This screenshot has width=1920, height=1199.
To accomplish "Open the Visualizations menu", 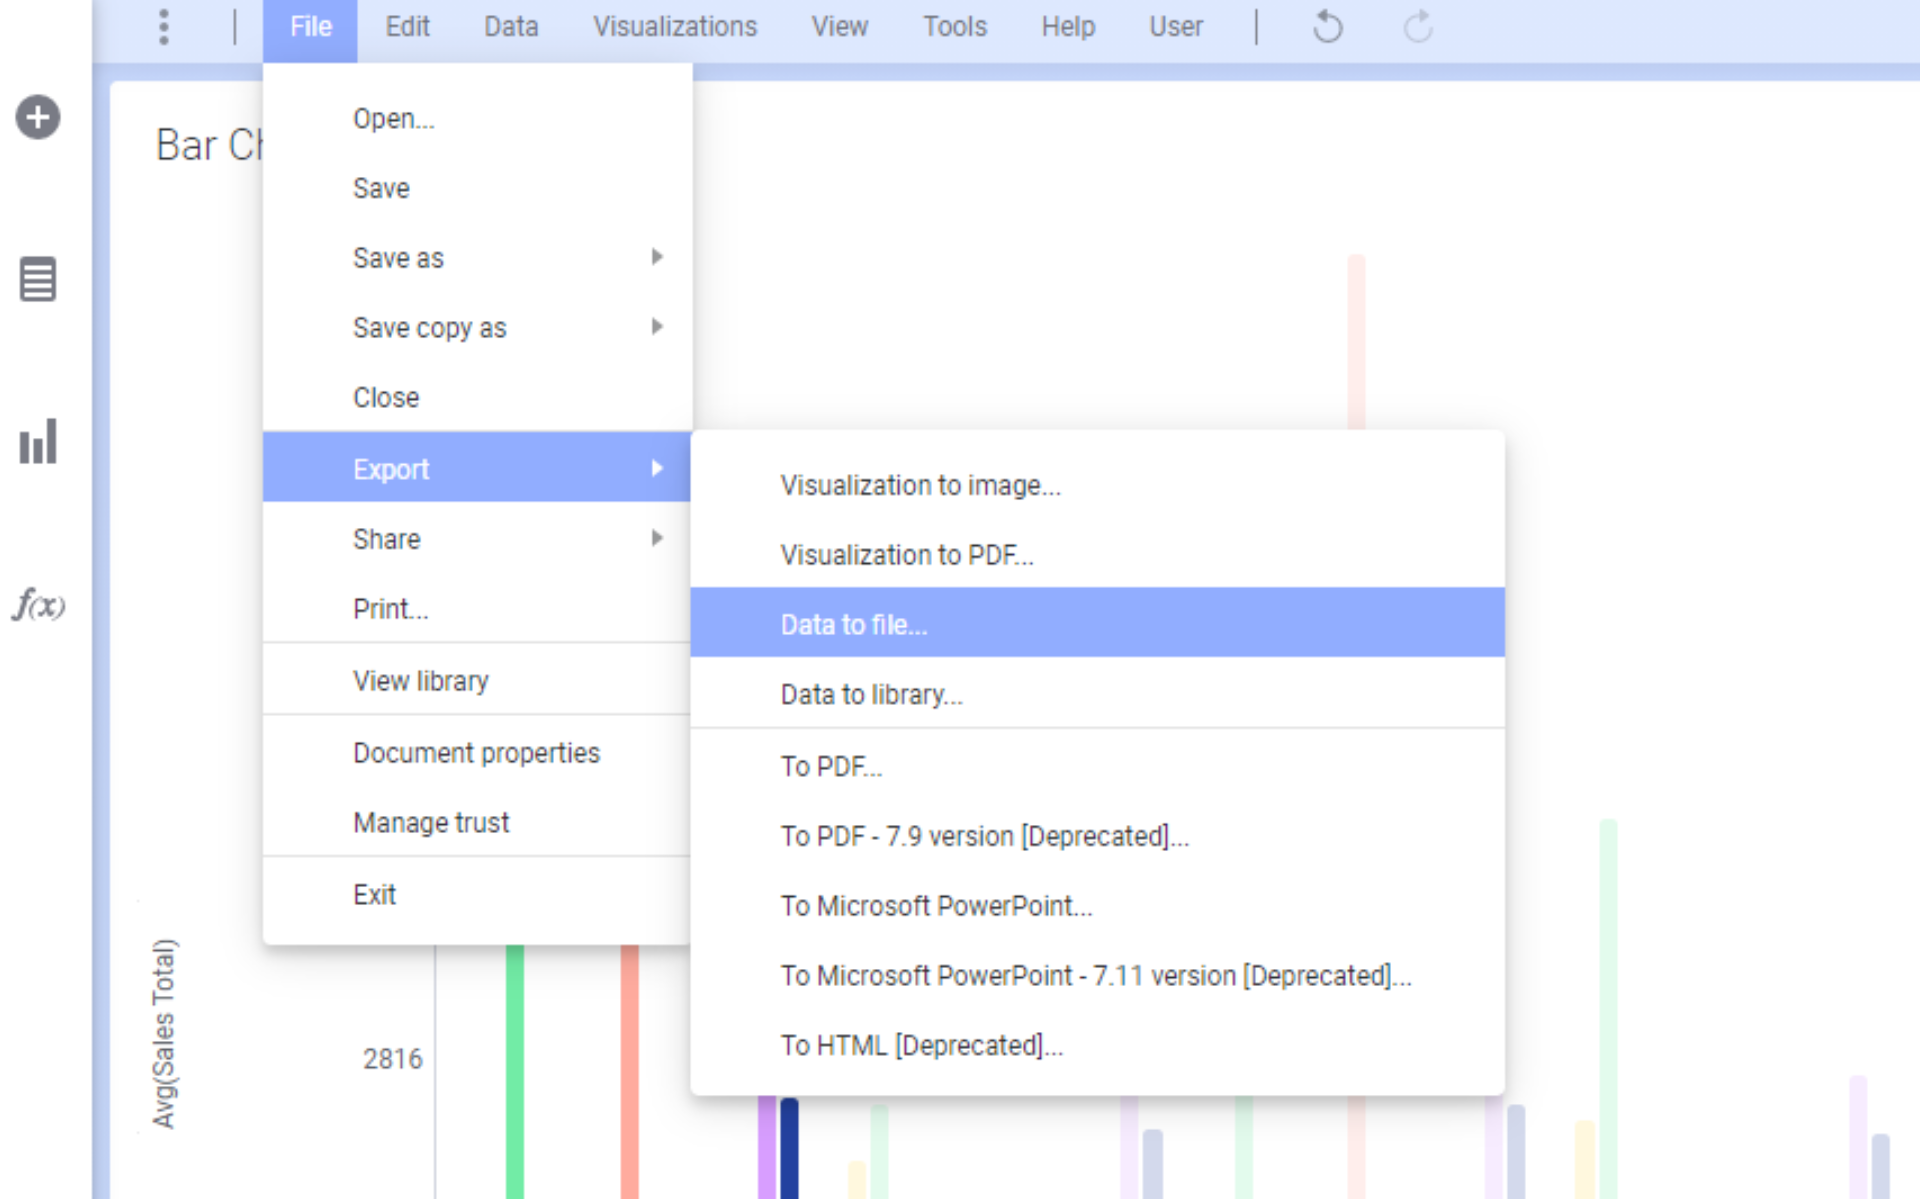I will pyautogui.click(x=675, y=27).
